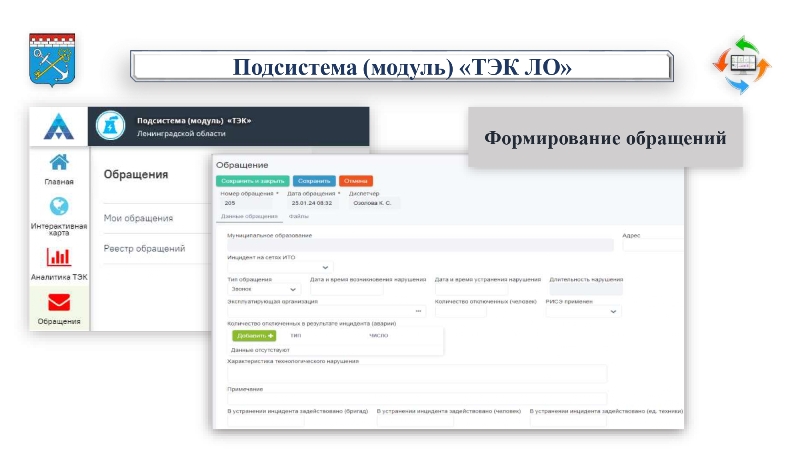Click Номер обращения field
Screen dimensions: 800x450
coord(247,203)
